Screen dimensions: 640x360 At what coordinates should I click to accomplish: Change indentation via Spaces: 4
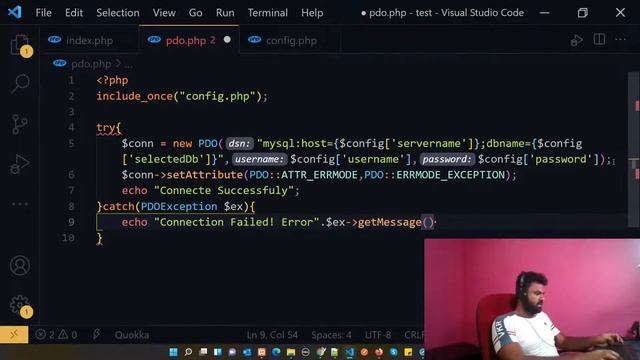coord(331,335)
